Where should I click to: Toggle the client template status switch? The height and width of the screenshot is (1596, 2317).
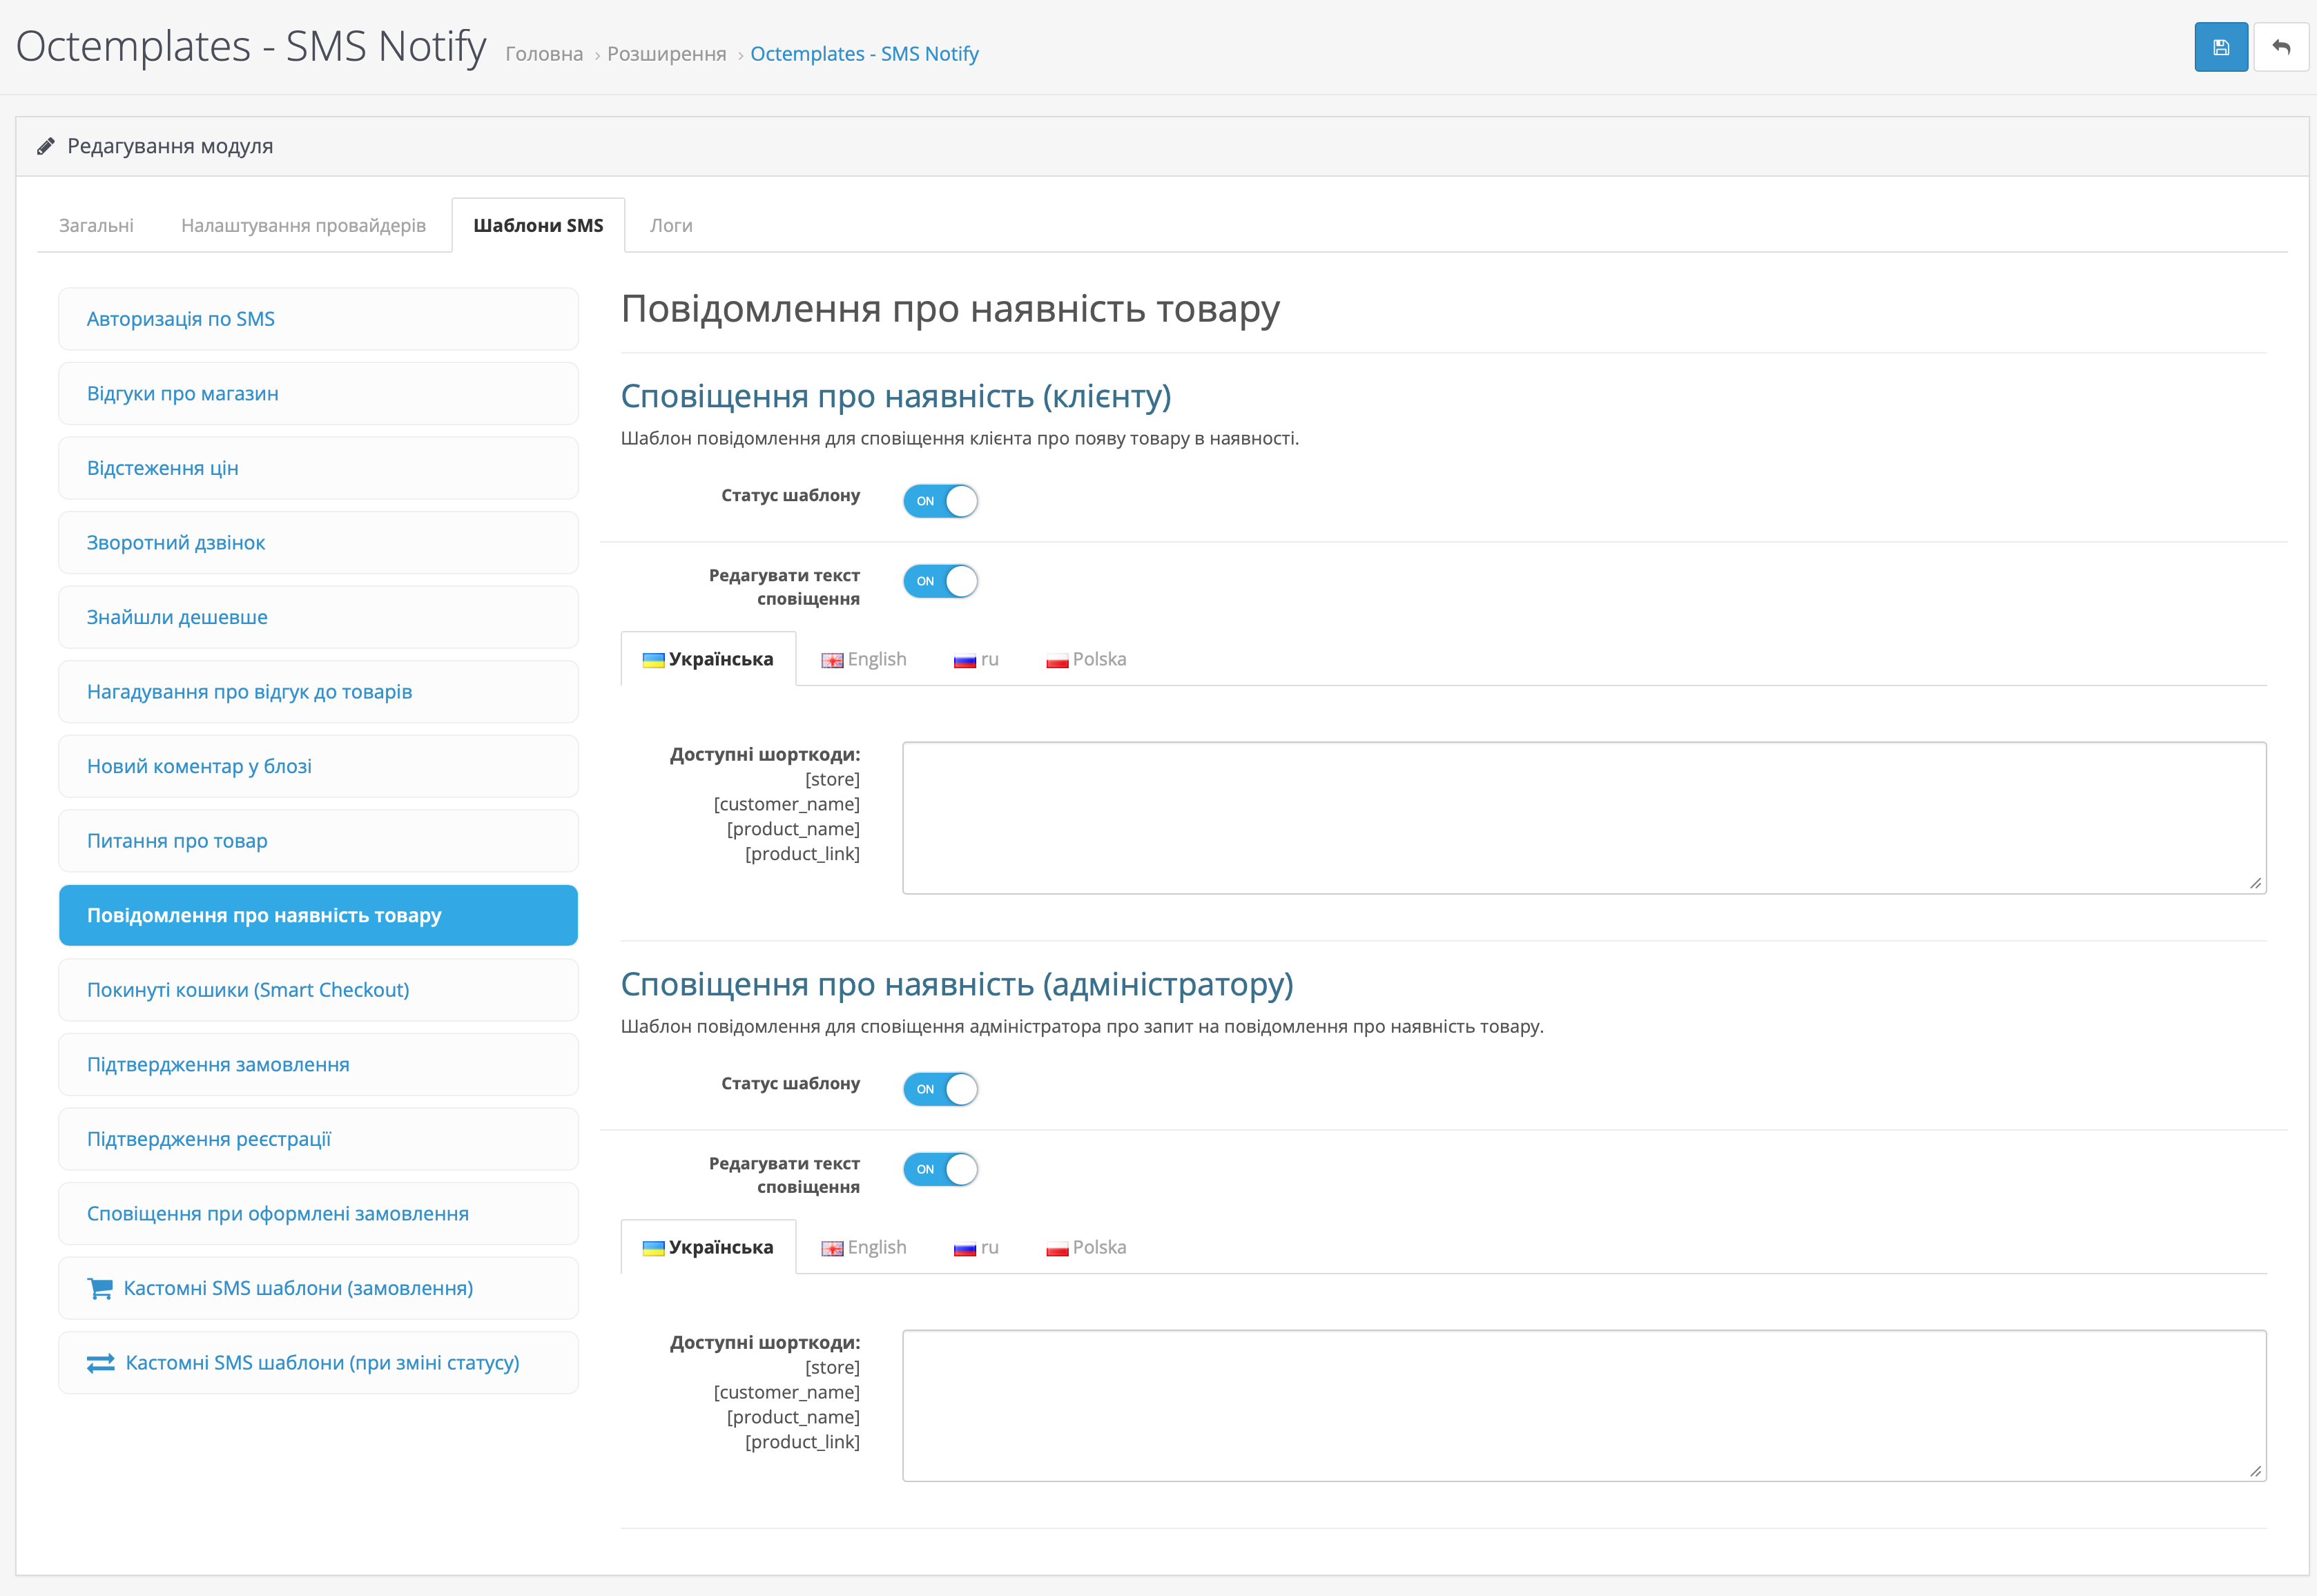coord(940,501)
